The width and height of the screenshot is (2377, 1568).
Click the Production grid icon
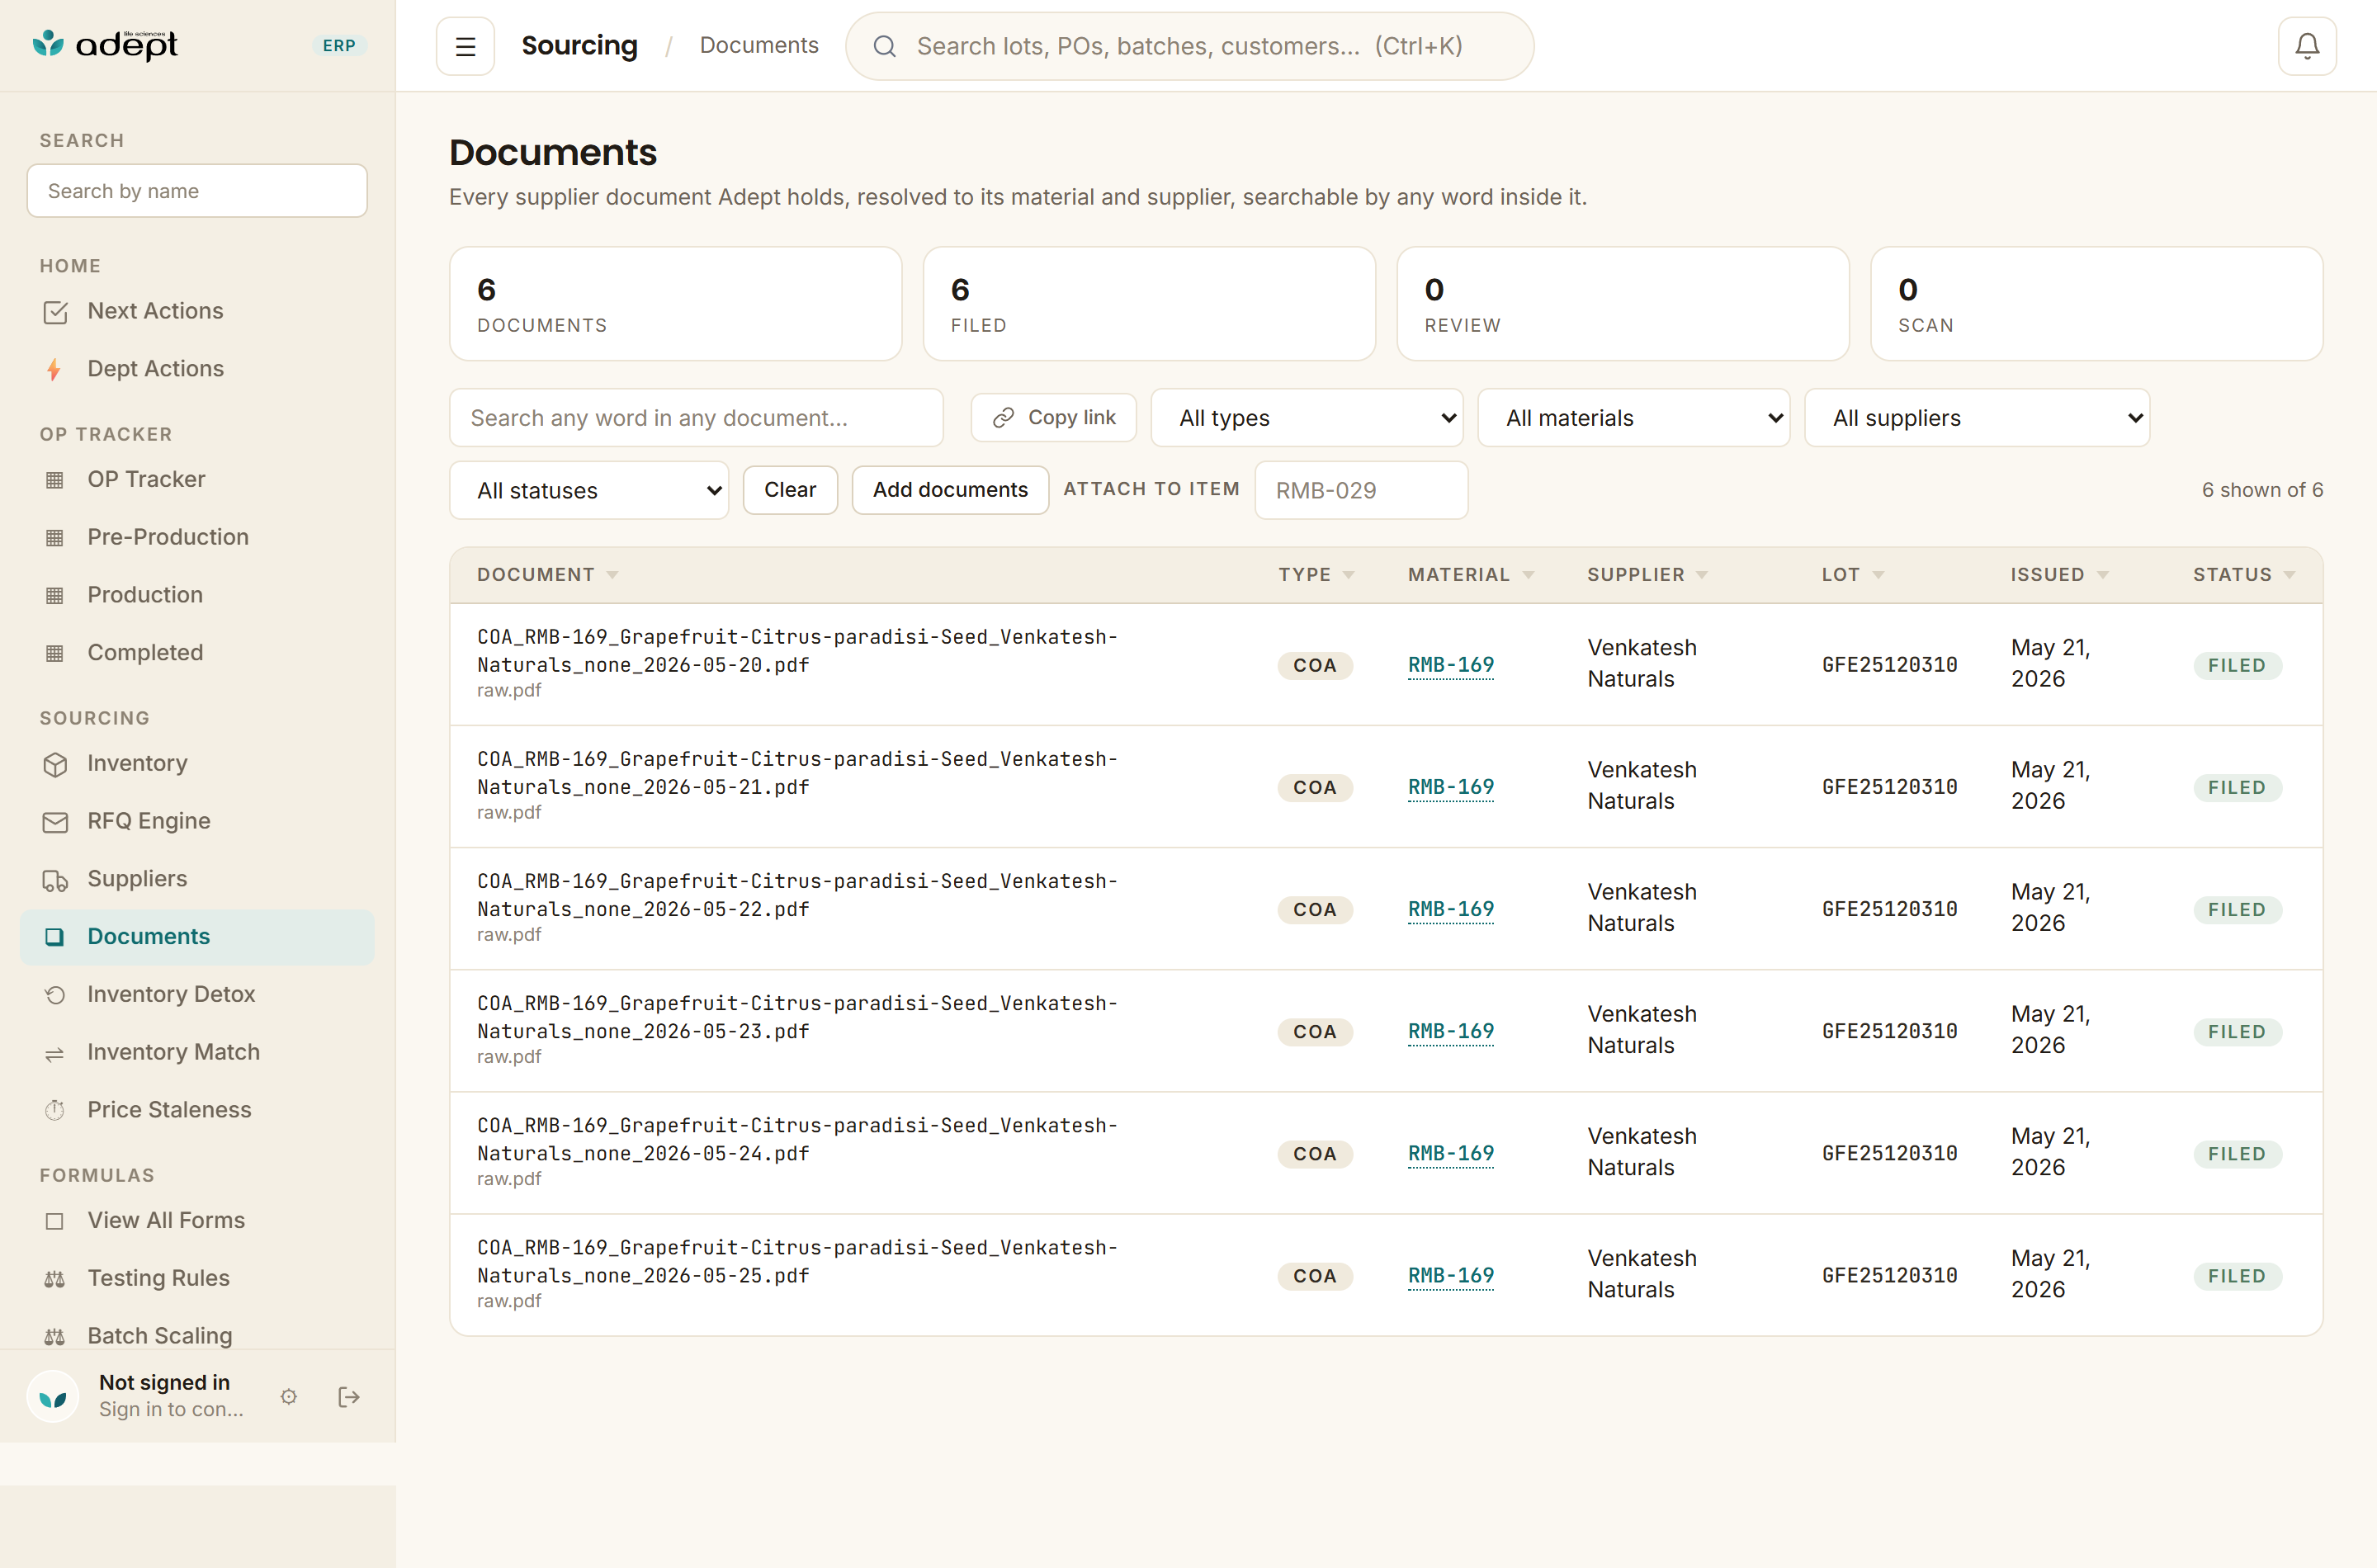click(55, 596)
